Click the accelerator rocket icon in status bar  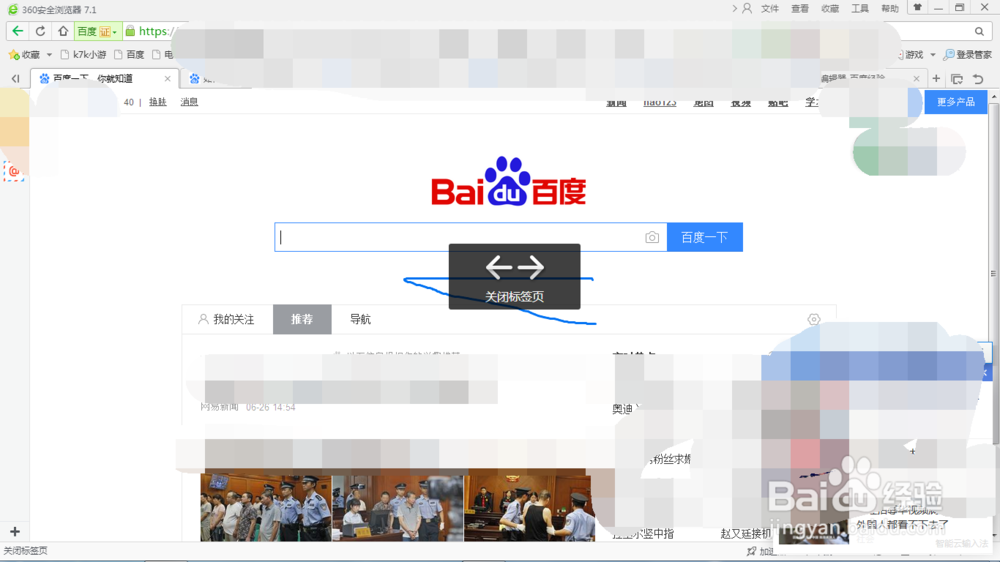pyautogui.click(x=751, y=551)
